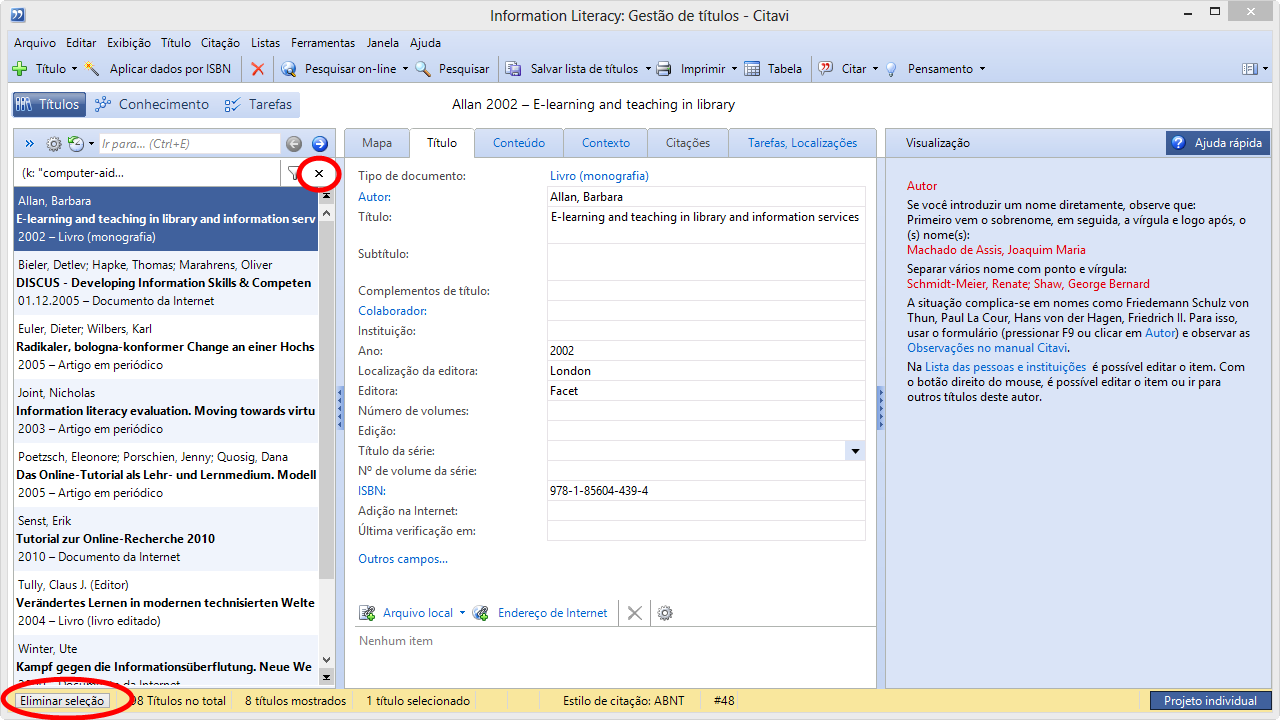
Task: Click the Arquivo local add icon
Action: (368, 613)
